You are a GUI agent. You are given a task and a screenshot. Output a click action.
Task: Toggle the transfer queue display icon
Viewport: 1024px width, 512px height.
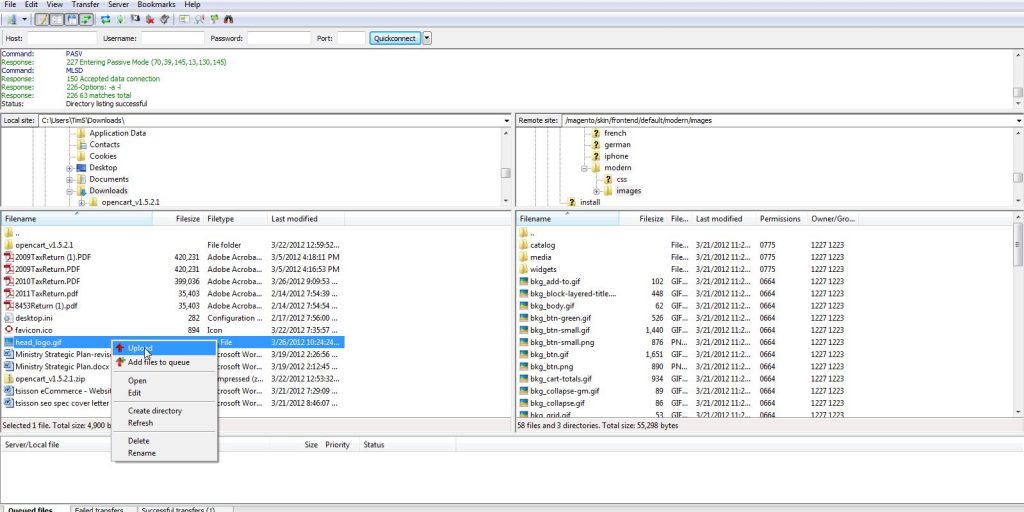click(86, 19)
